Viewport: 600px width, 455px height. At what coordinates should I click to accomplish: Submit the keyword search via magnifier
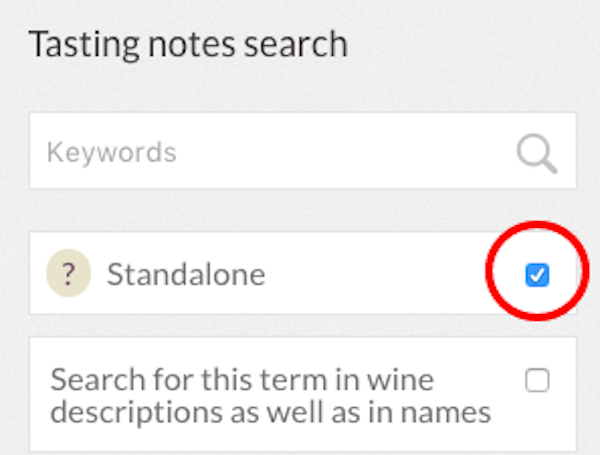click(x=536, y=152)
